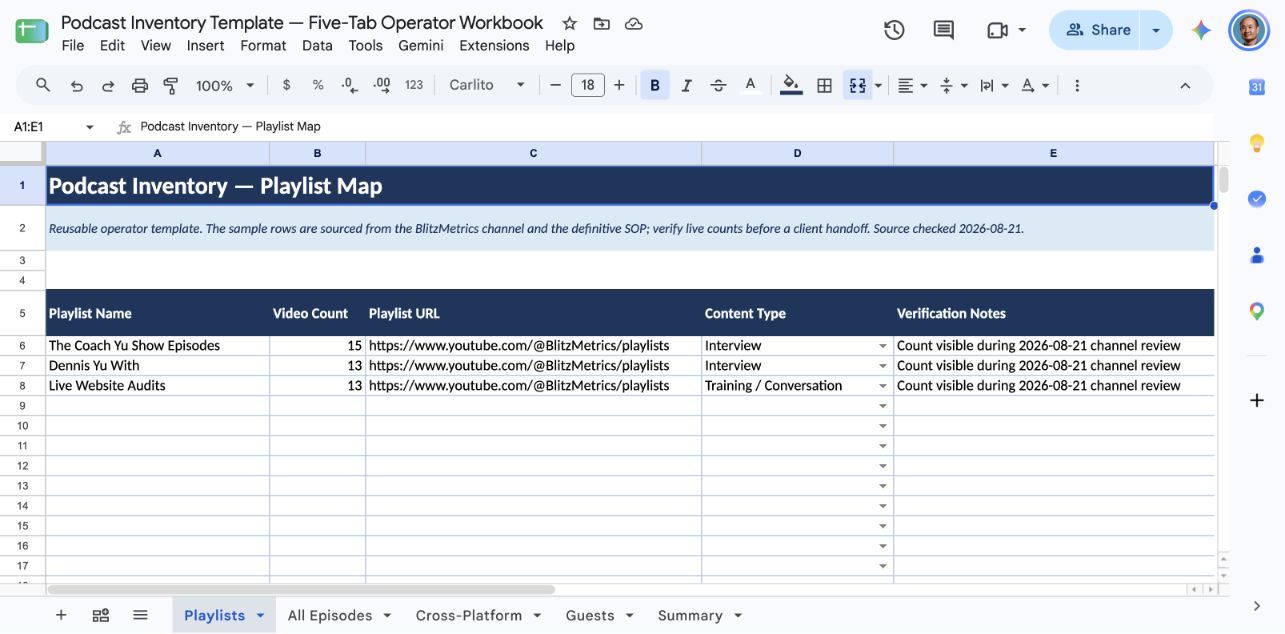This screenshot has width=1285, height=634.
Task: Open text wrapping dropdown
Action: pos(993,86)
